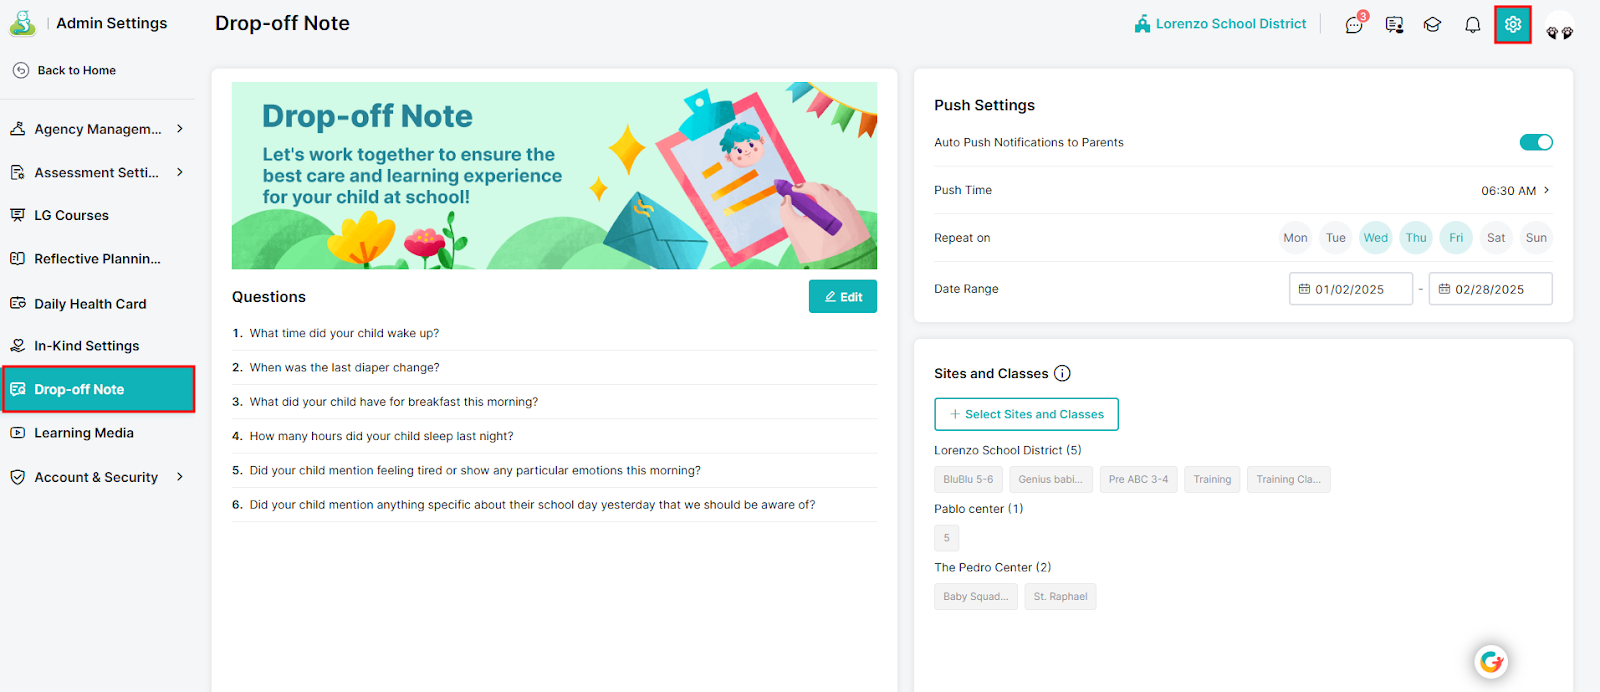Viewport: 1600px width, 692px height.
Task: Click the Google assistant floating icon
Action: pyautogui.click(x=1491, y=661)
